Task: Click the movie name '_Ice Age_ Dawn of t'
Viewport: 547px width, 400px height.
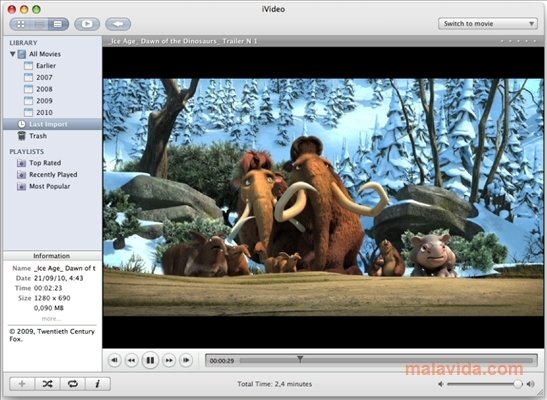Action: click(x=65, y=268)
